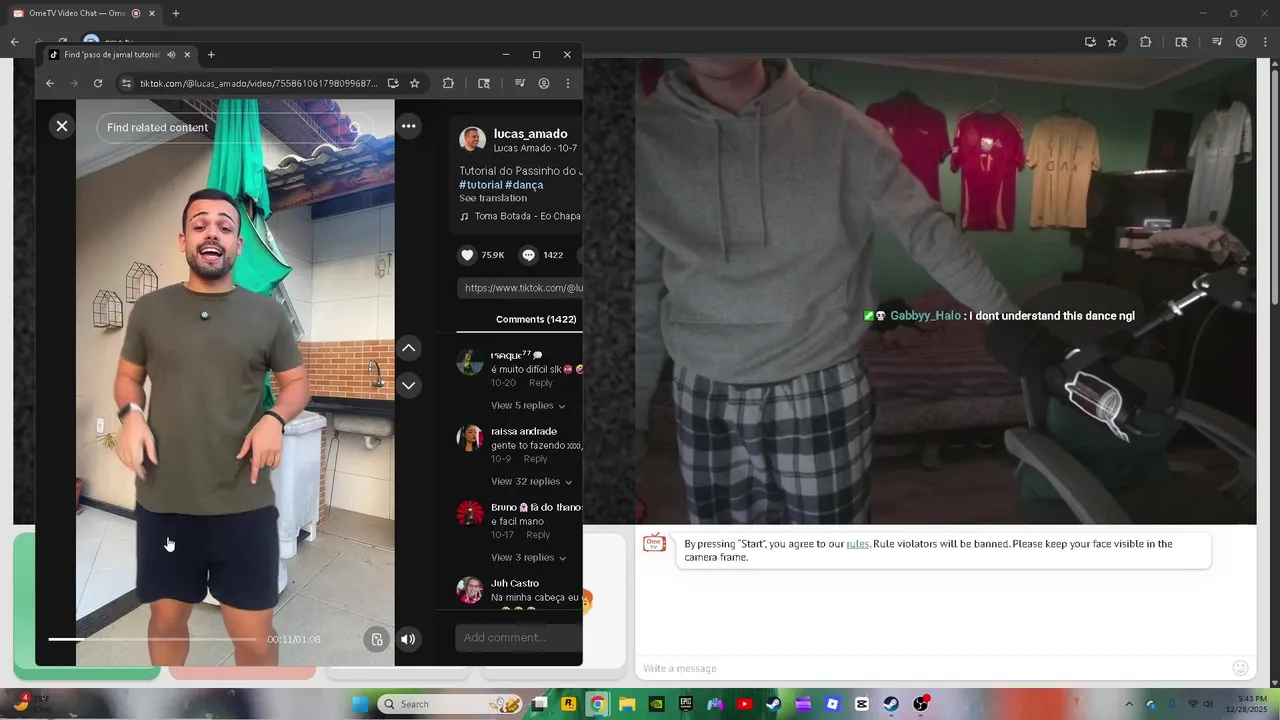Seek on the TikTok video progress bar
Screen dimensions: 1280x720
click(x=152, y=639)
